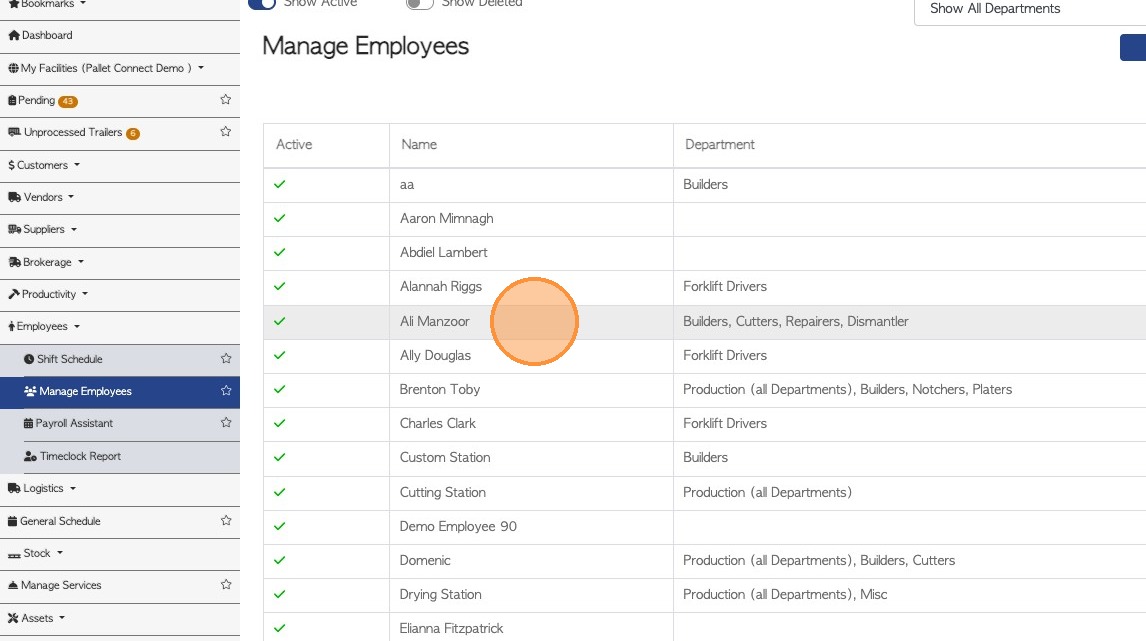Image resolution: width=1146 pixels, height=641 pixels.
Task: Expand the My Facilities dropdown
Action: (106, 68)
